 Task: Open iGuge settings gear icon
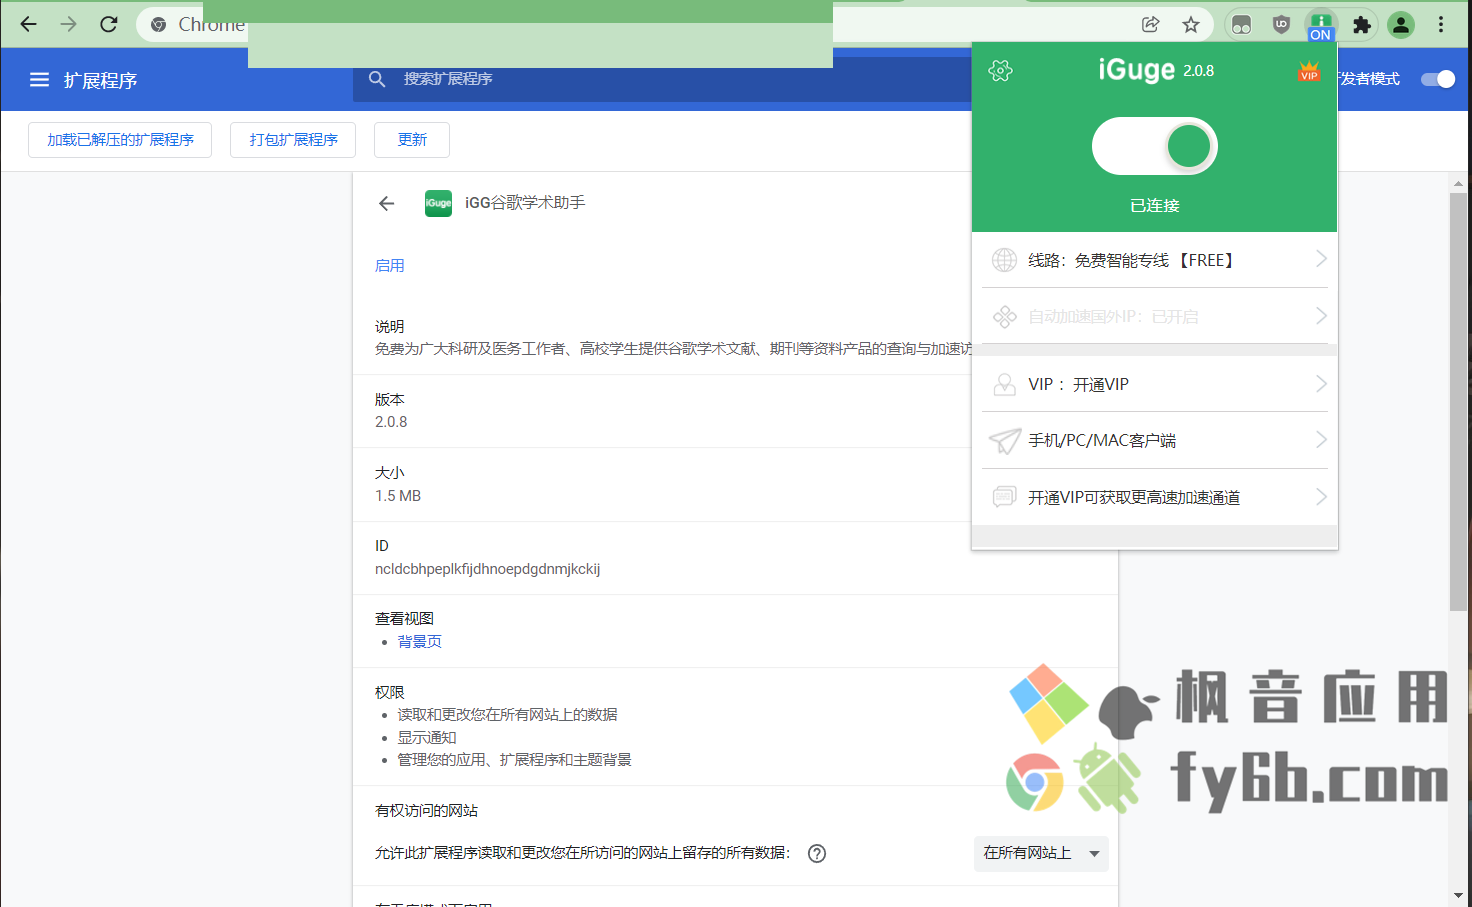(1000, 70)
